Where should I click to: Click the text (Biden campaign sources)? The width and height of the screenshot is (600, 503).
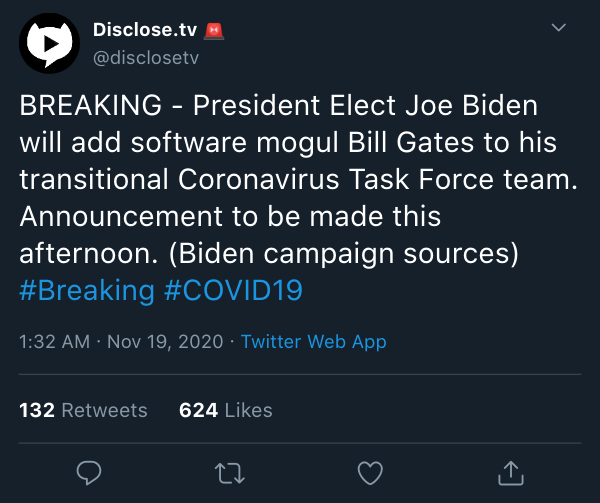coord(344,254)
